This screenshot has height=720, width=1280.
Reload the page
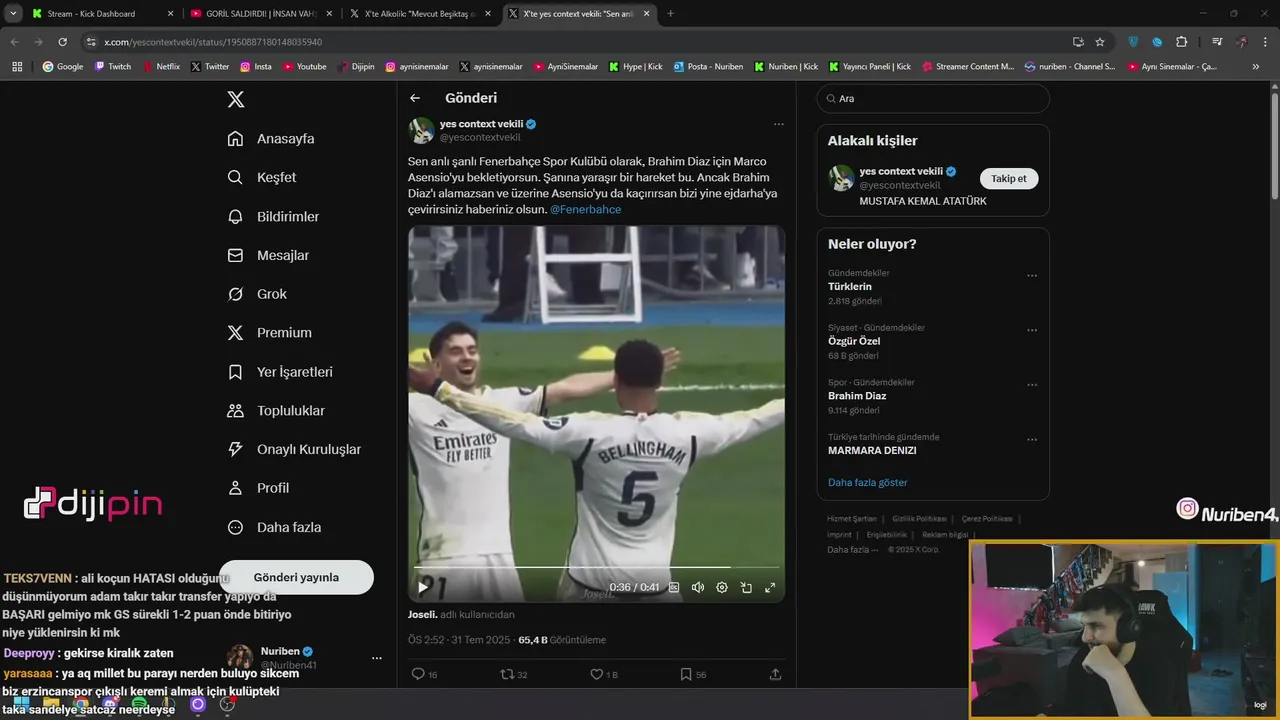pos(62,42)
